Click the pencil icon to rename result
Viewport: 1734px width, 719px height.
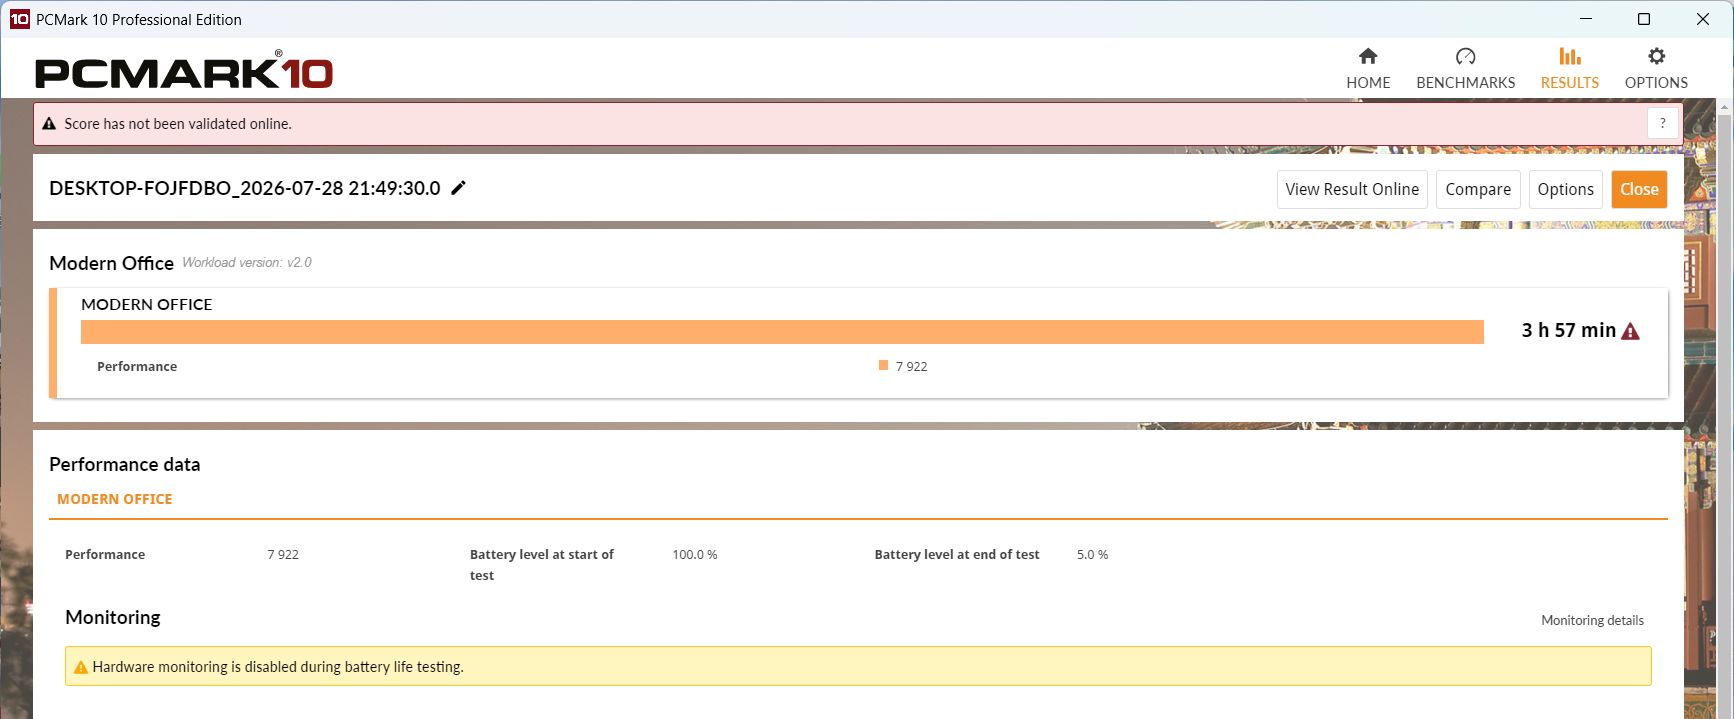click(458, 188)
